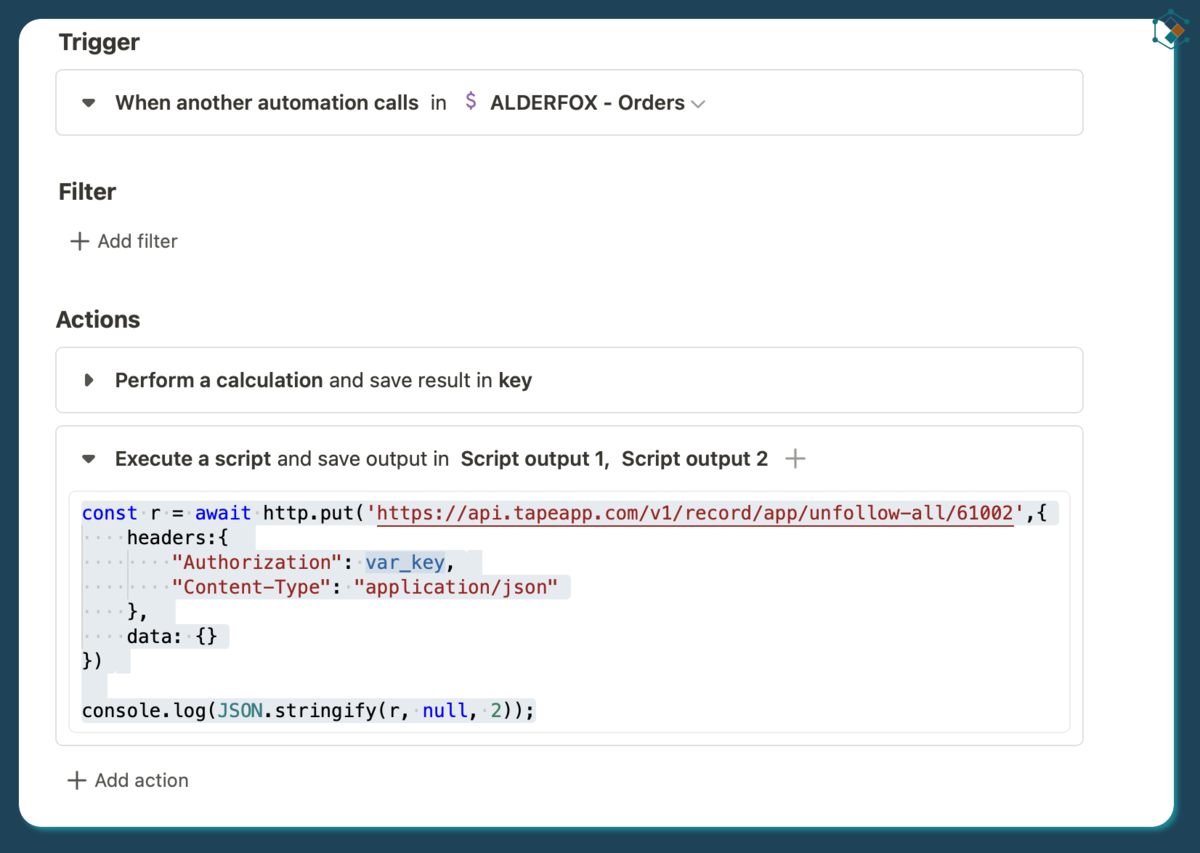Click var_key in the Authorization header line
Screen dimensions: 1200x853
404,562
